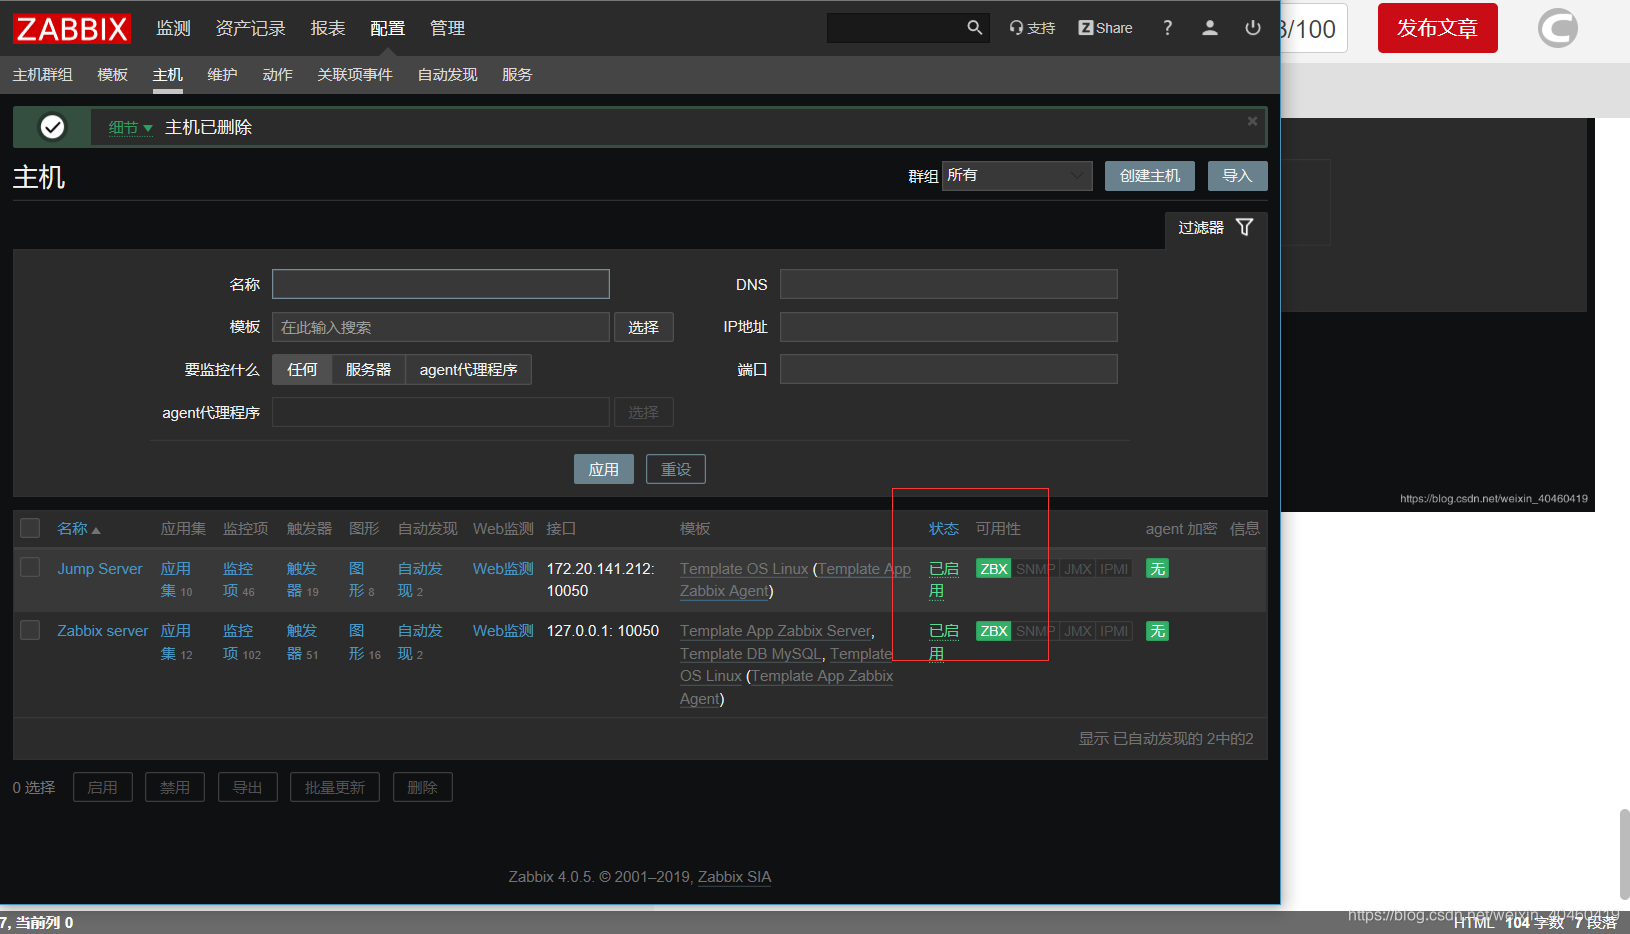Click encryption badge for Zabbix server
1630x934 pixels.
(x=1157, y=631)
